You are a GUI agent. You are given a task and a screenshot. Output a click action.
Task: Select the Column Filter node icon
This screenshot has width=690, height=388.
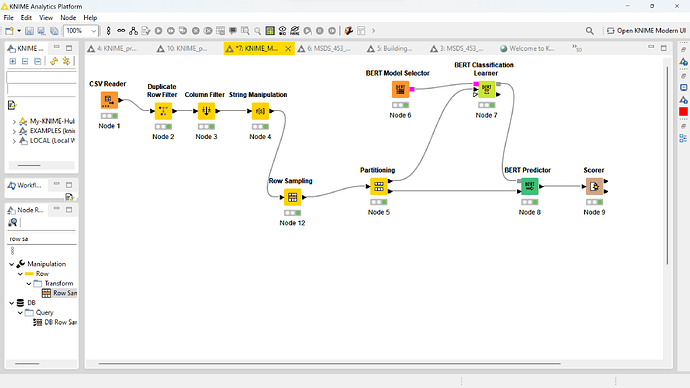(x=206, y=111)
